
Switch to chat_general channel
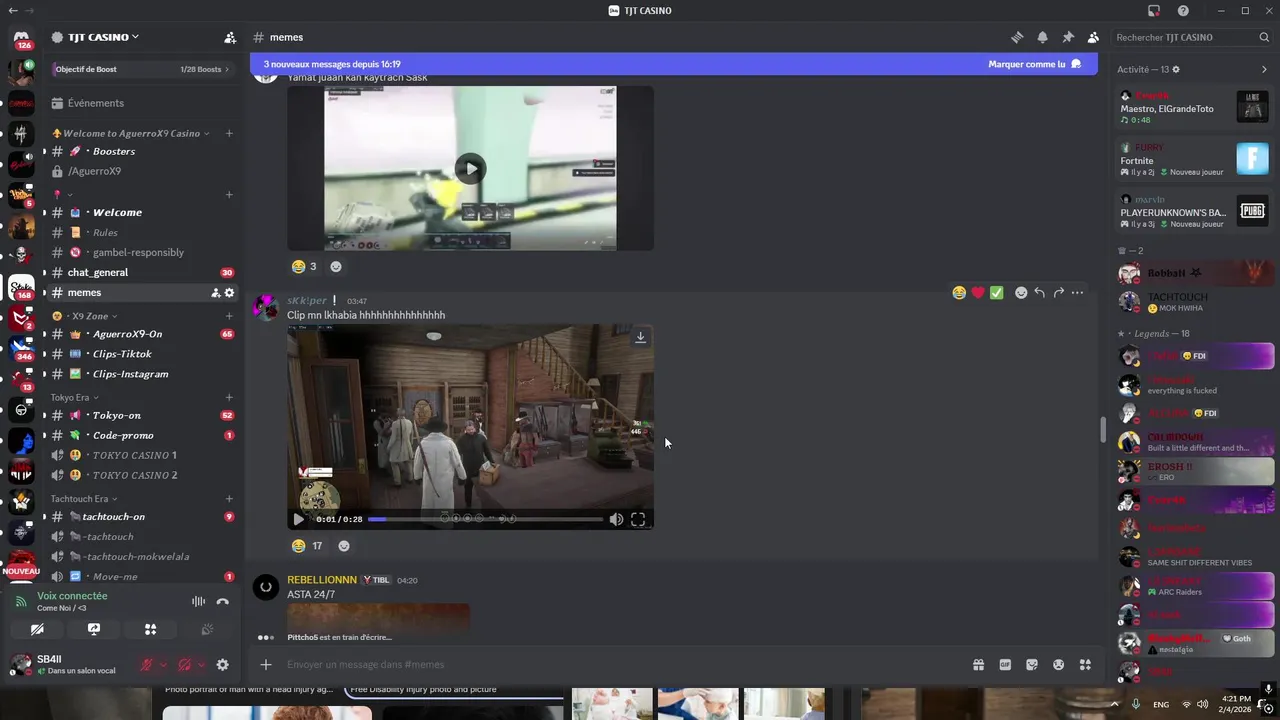[x=144, y=272]
